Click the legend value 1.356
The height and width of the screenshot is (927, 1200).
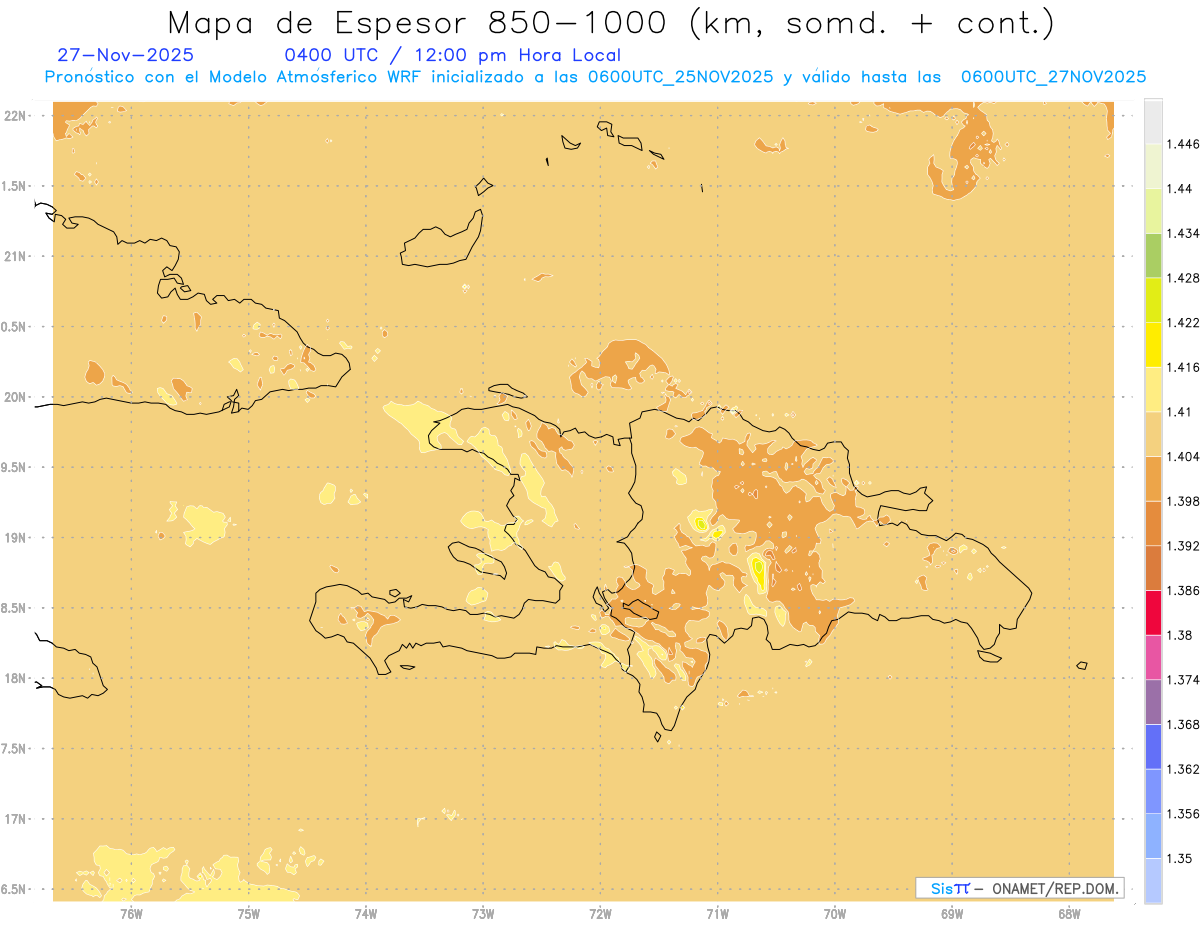(1184, 814)
